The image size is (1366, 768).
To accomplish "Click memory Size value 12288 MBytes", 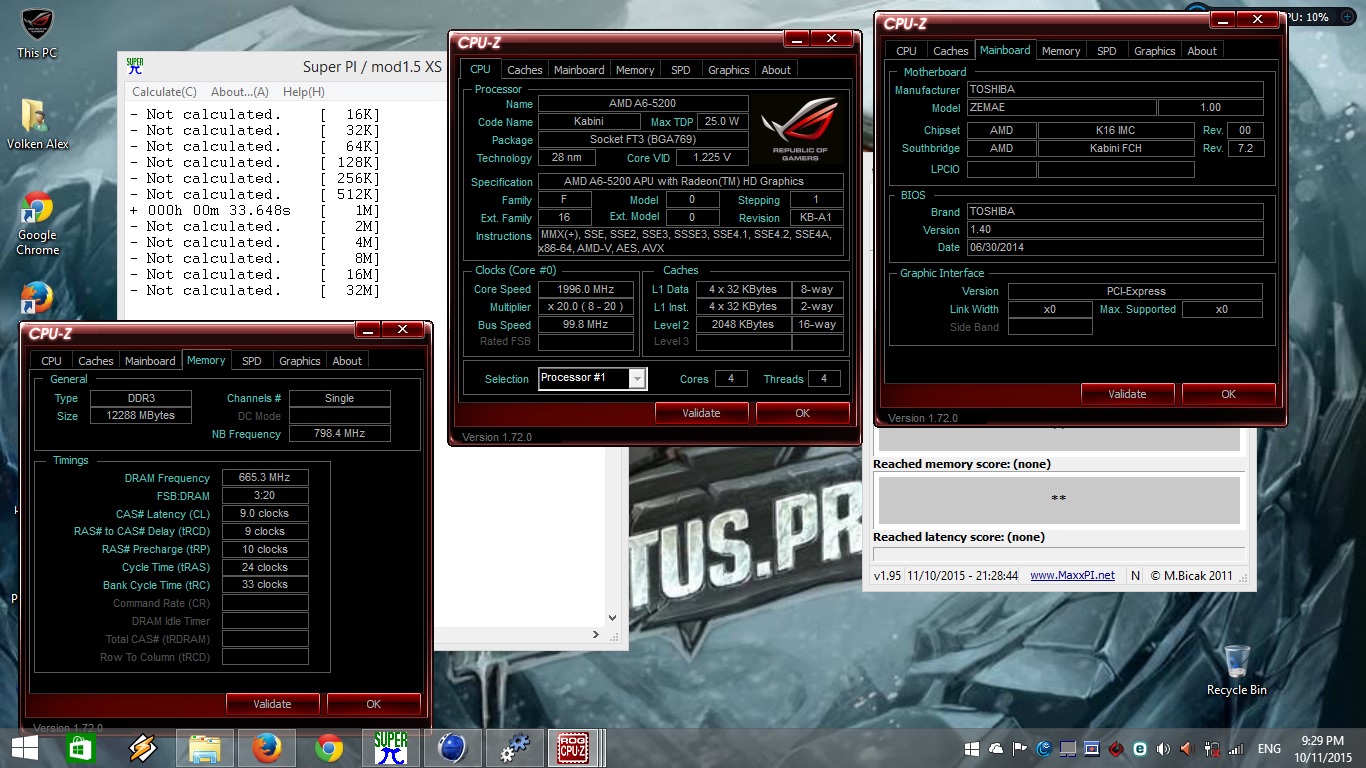I will [141, 416].
